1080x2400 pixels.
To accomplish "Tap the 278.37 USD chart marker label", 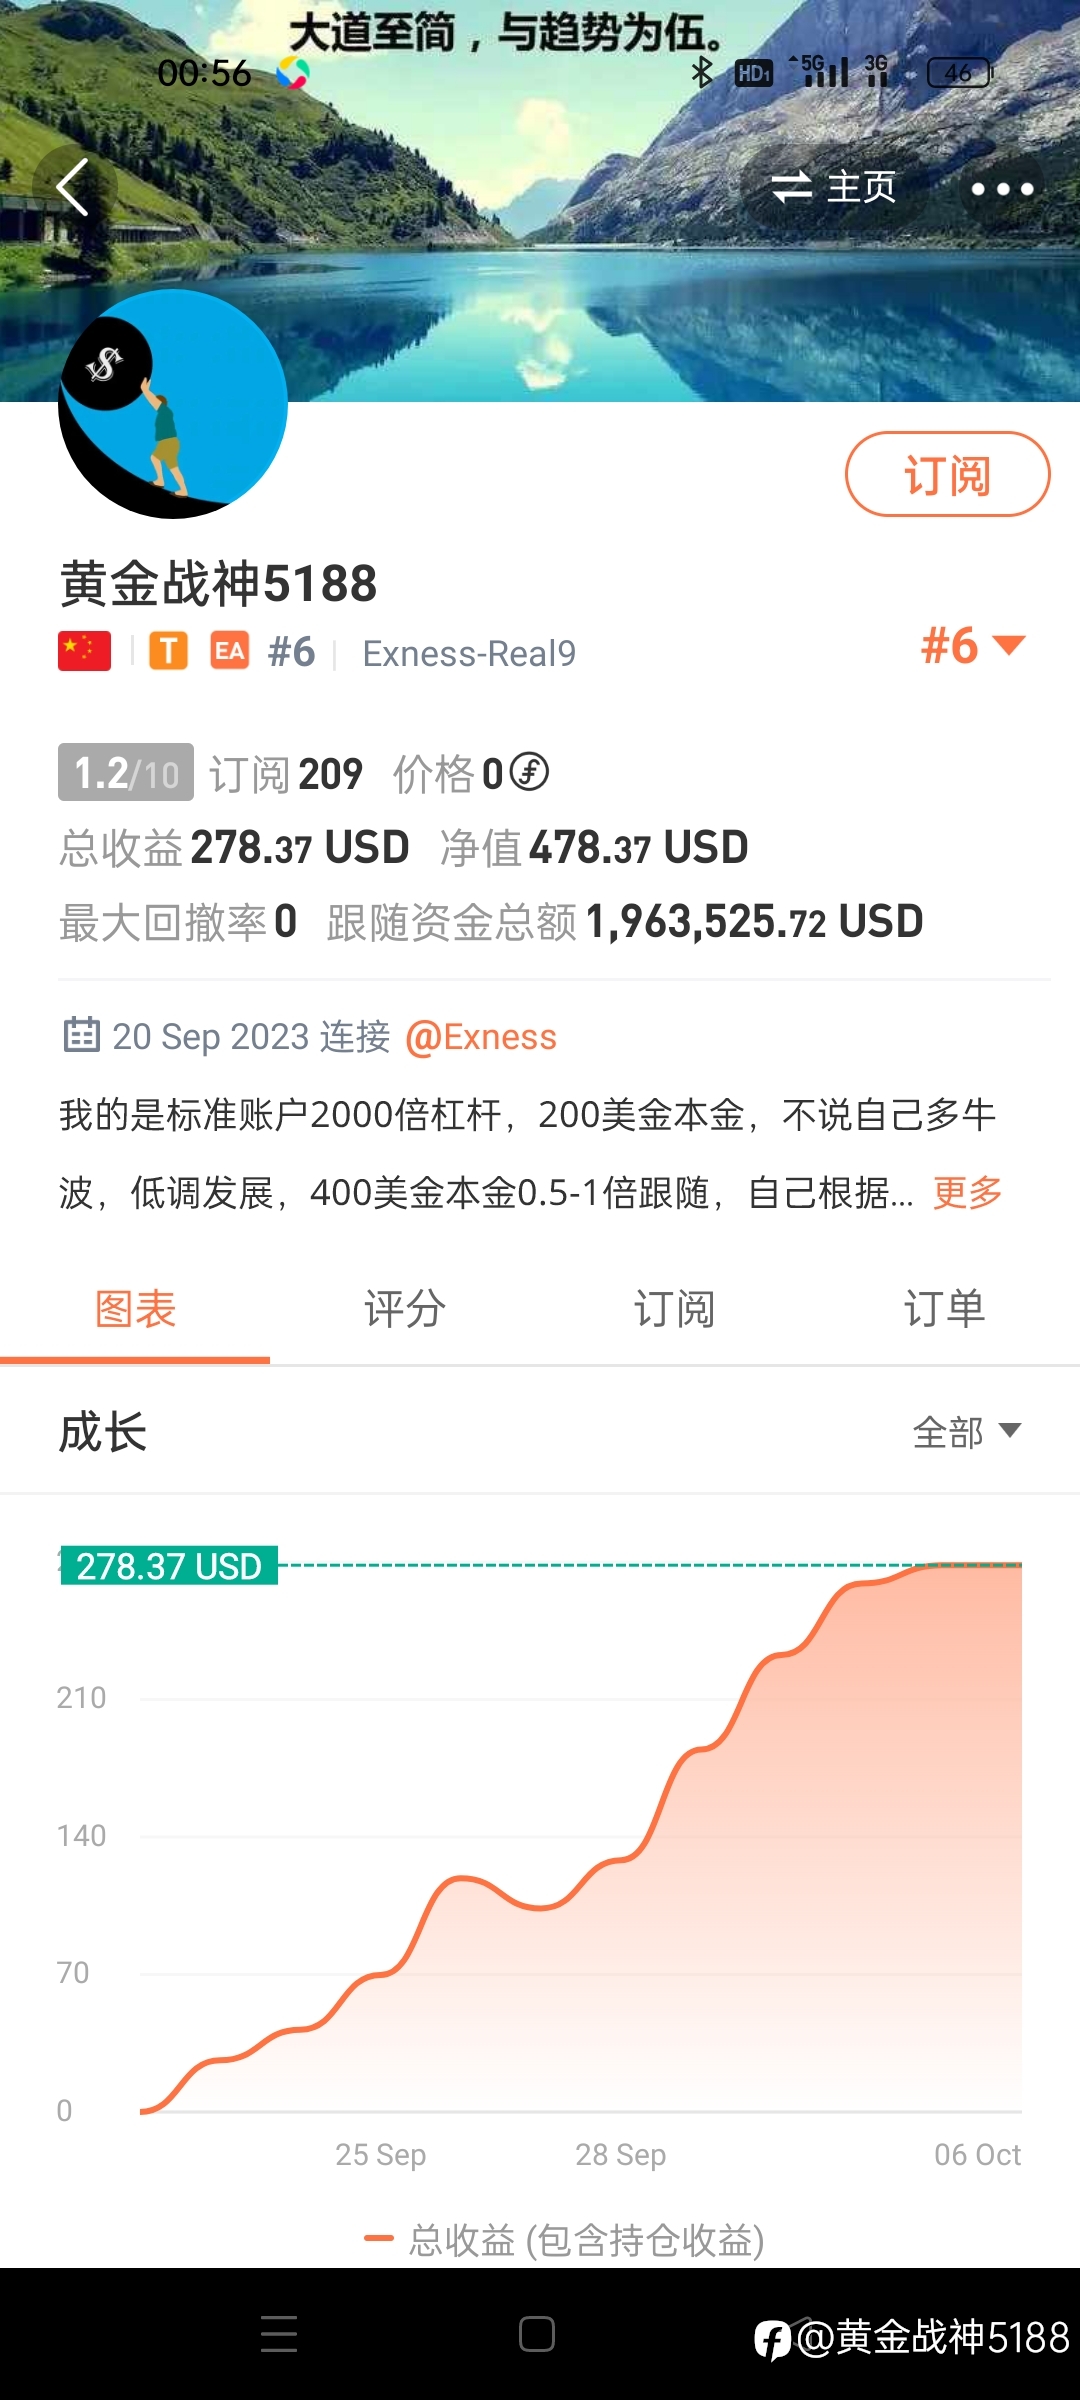I will [x=169, y=1565].
